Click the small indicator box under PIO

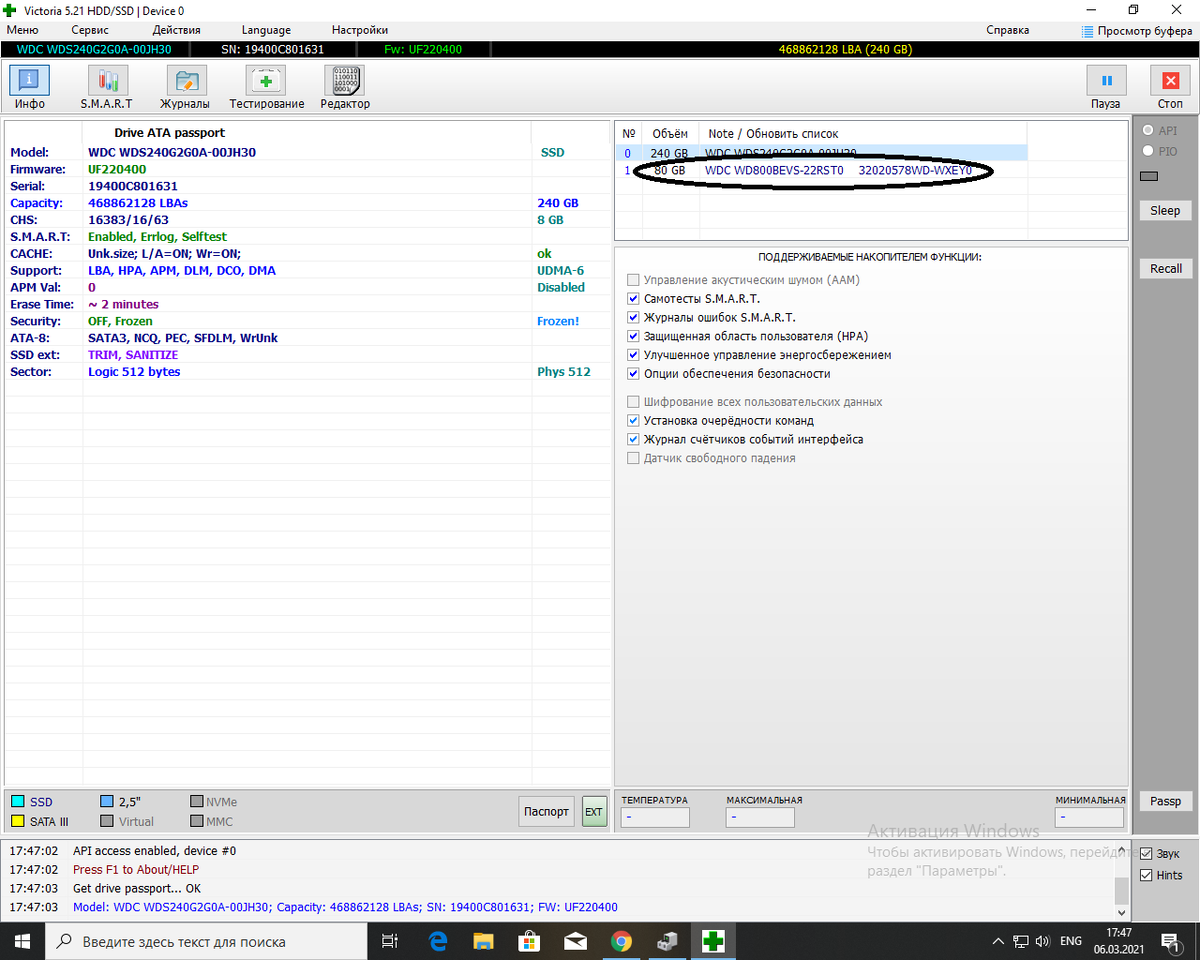click(1149, 177)
